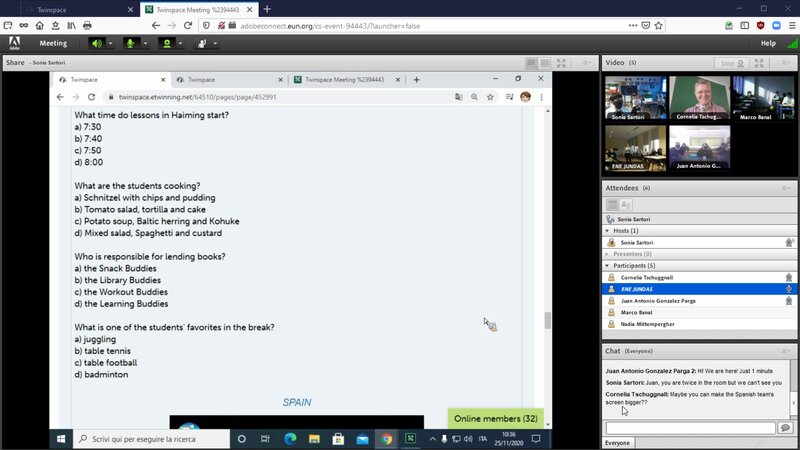Send chat message with speech bubble button

point(785,428)
